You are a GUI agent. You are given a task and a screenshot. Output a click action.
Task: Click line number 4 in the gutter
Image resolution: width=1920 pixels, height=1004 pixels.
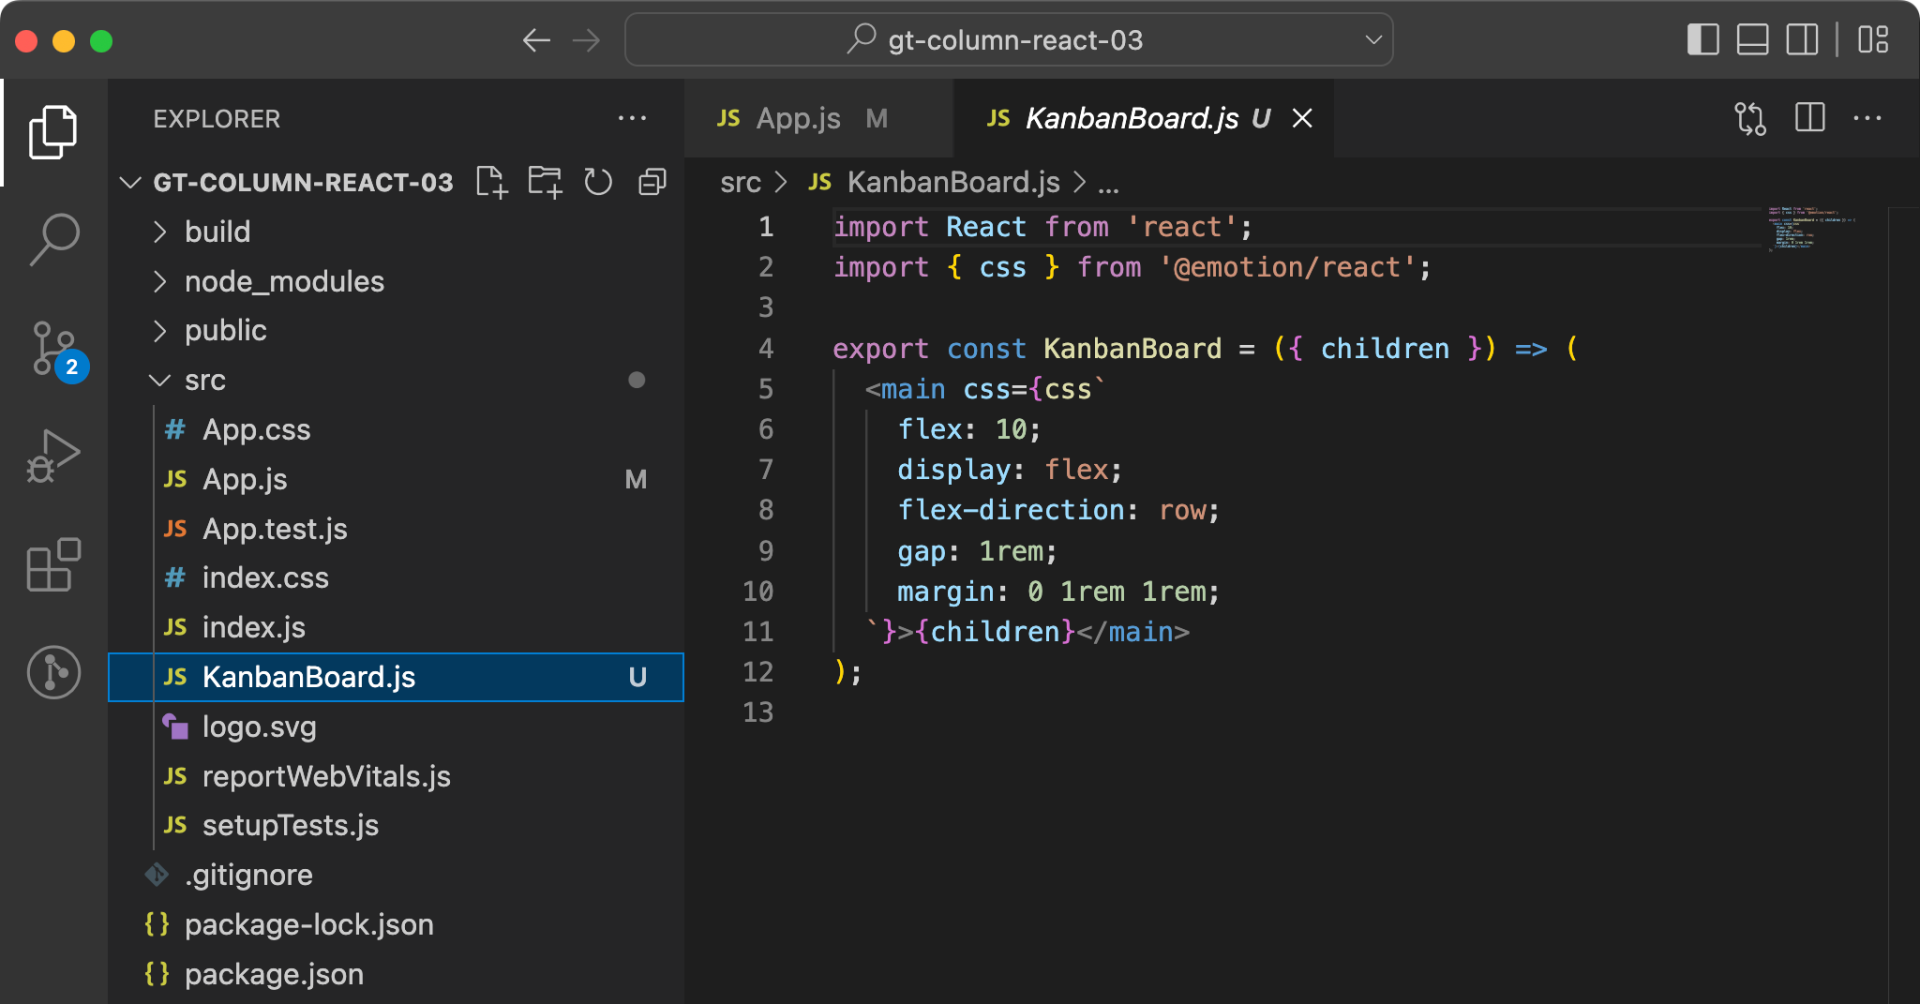(765, 348)
